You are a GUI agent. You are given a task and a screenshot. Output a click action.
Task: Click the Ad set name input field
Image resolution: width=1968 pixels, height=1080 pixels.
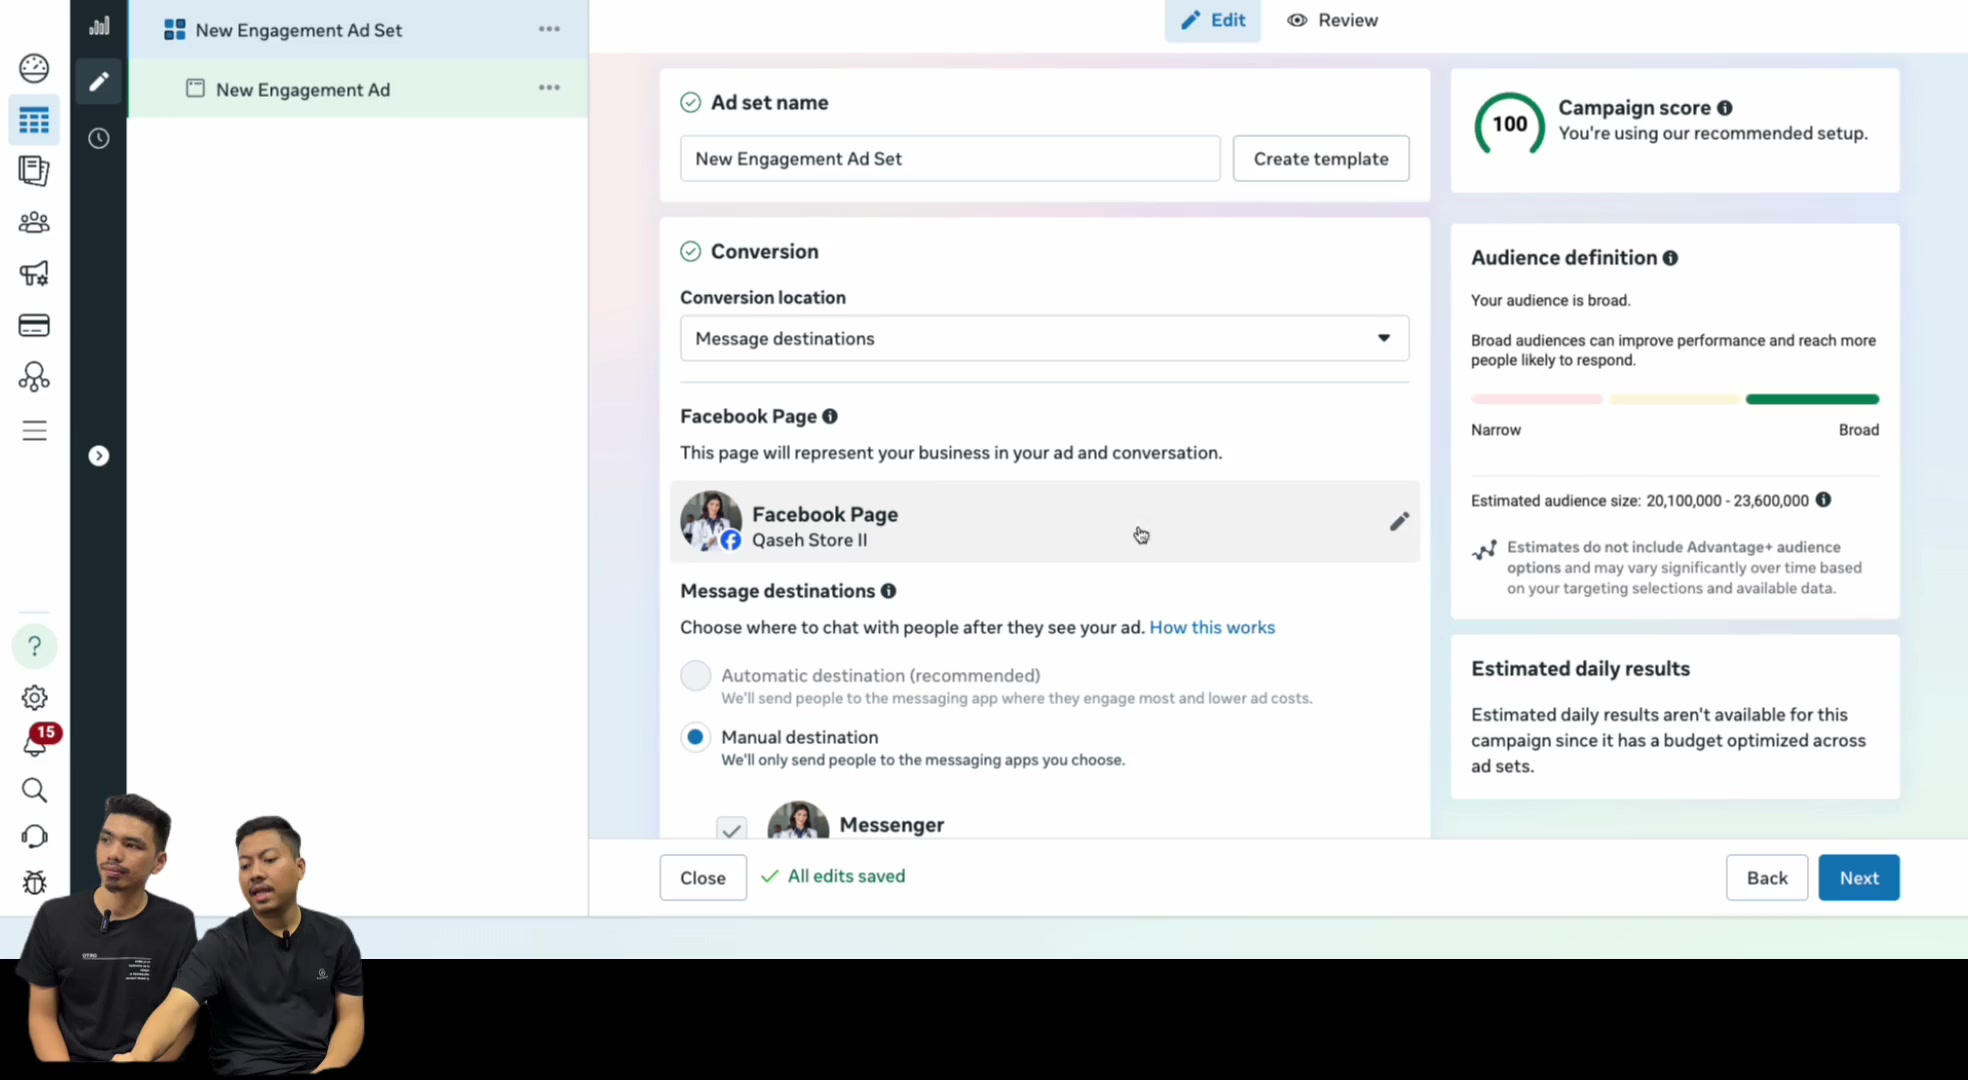pyautogui.click(x=949, y=158)
